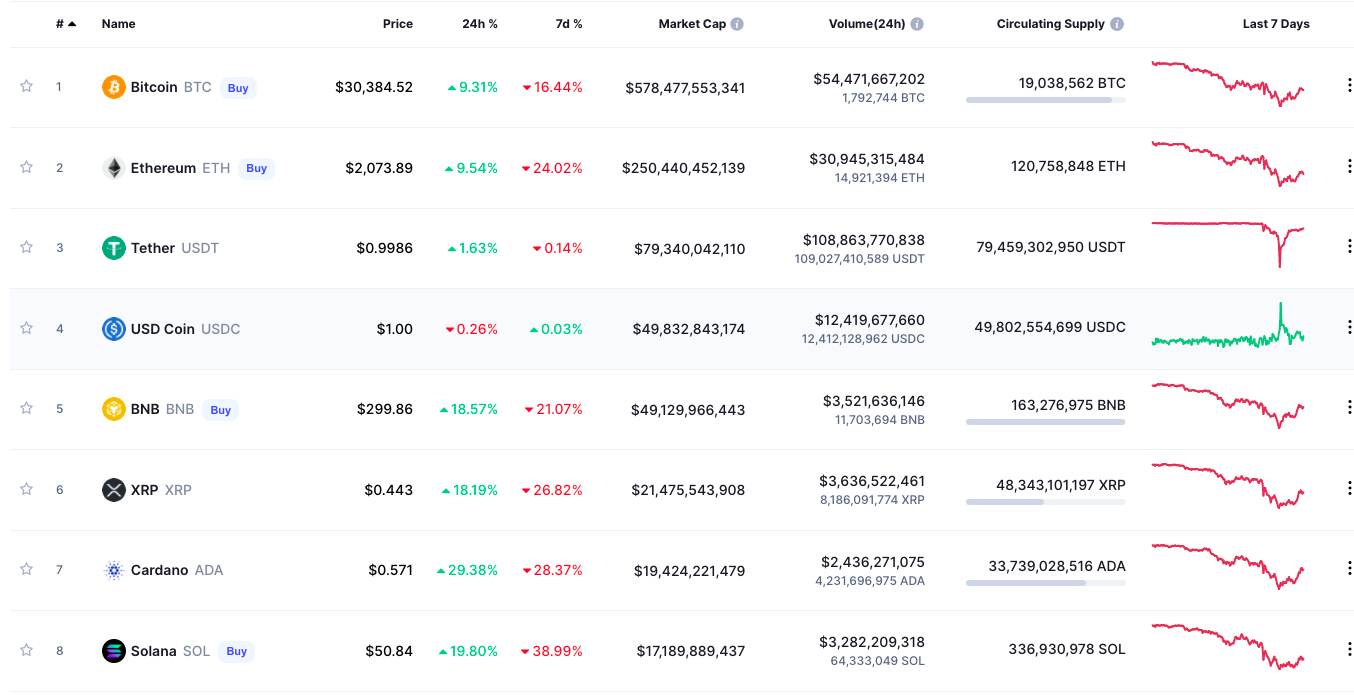This screenshot has width=1354, height=697.
Task: Star Cardano to add to watchlist
Action: click(x=26, y=568)
